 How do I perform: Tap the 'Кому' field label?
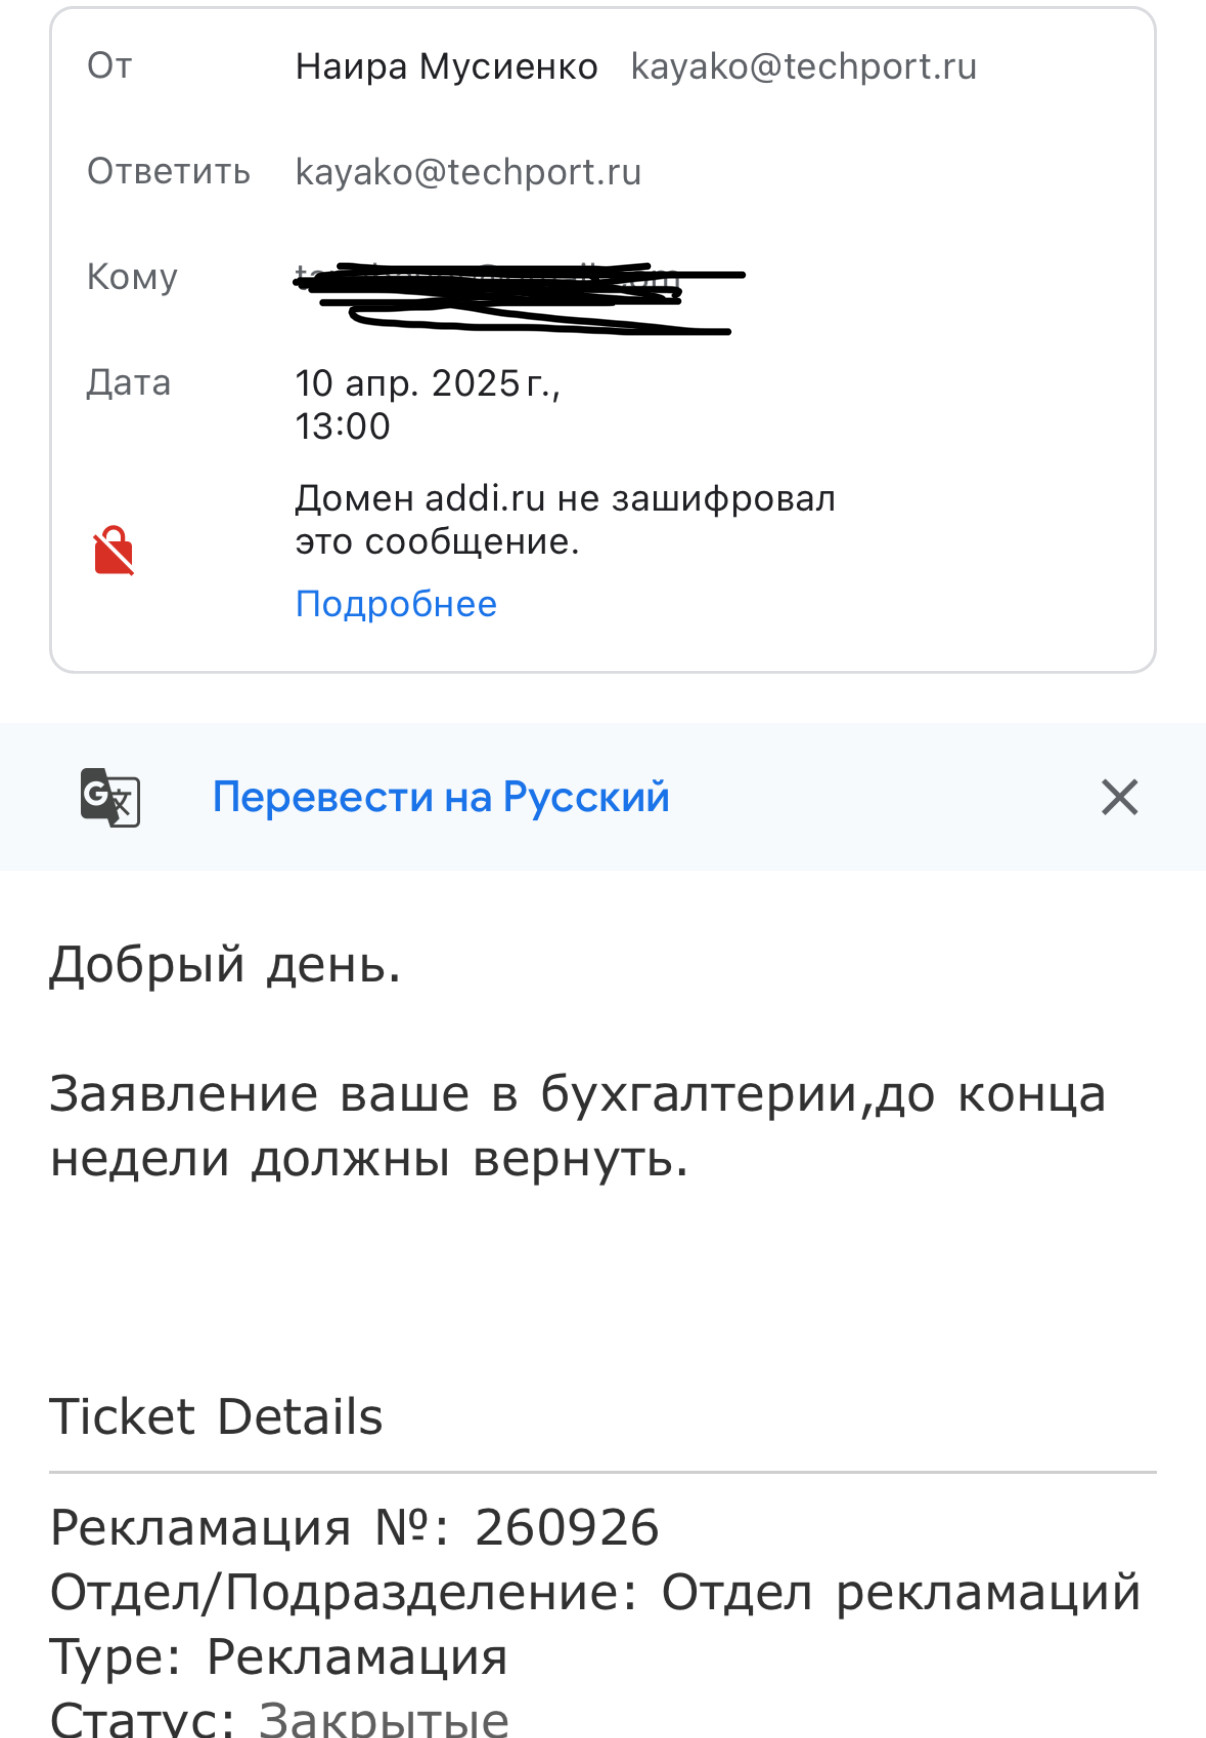click(132, 277)
